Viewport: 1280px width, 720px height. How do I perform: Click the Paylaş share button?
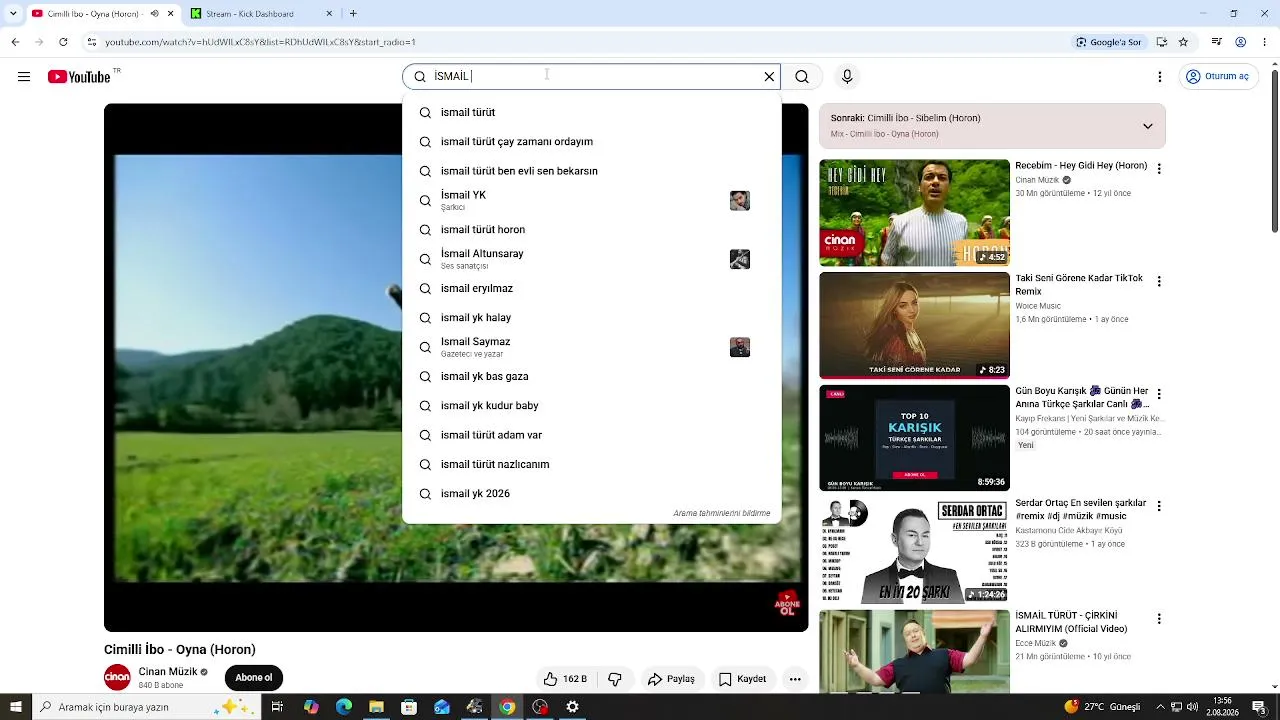pyautogui.click(x=671, y=679)
